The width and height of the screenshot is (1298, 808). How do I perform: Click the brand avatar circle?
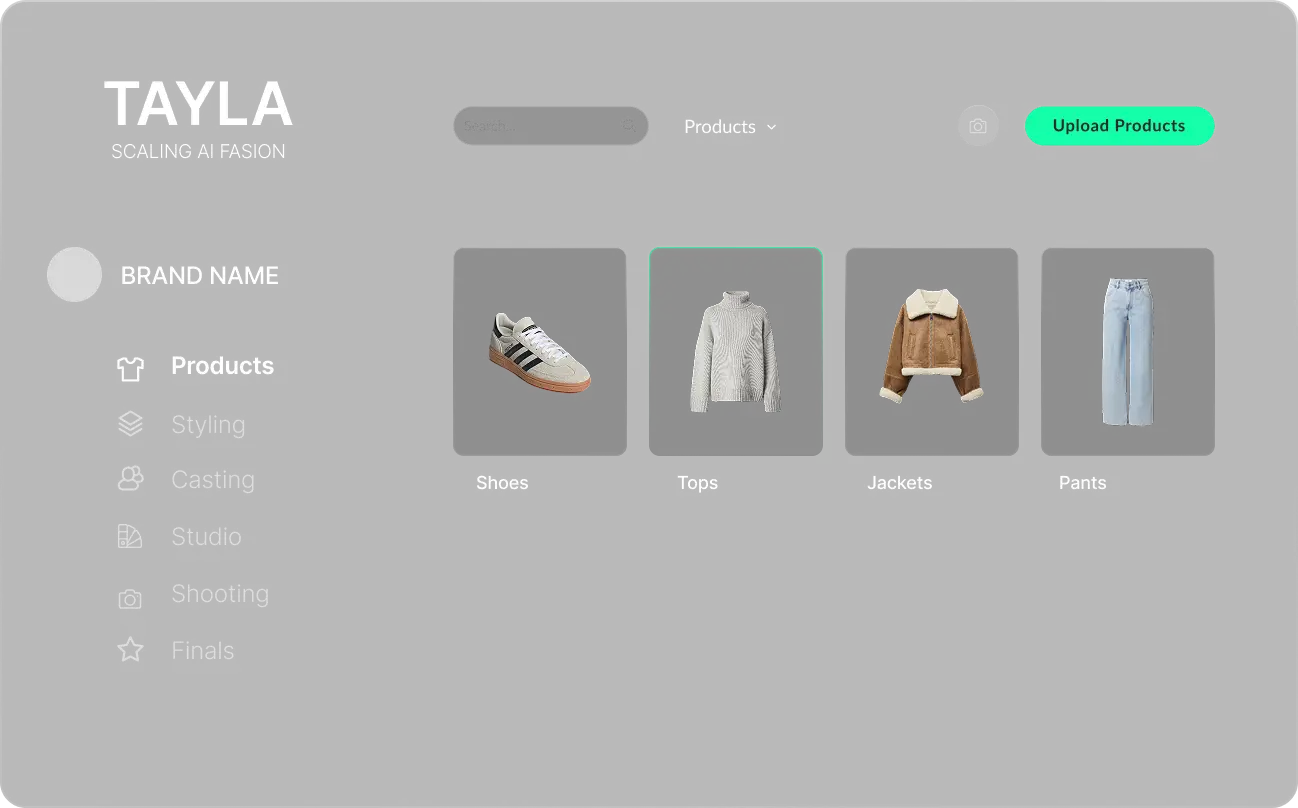click(x=74, y=274)
